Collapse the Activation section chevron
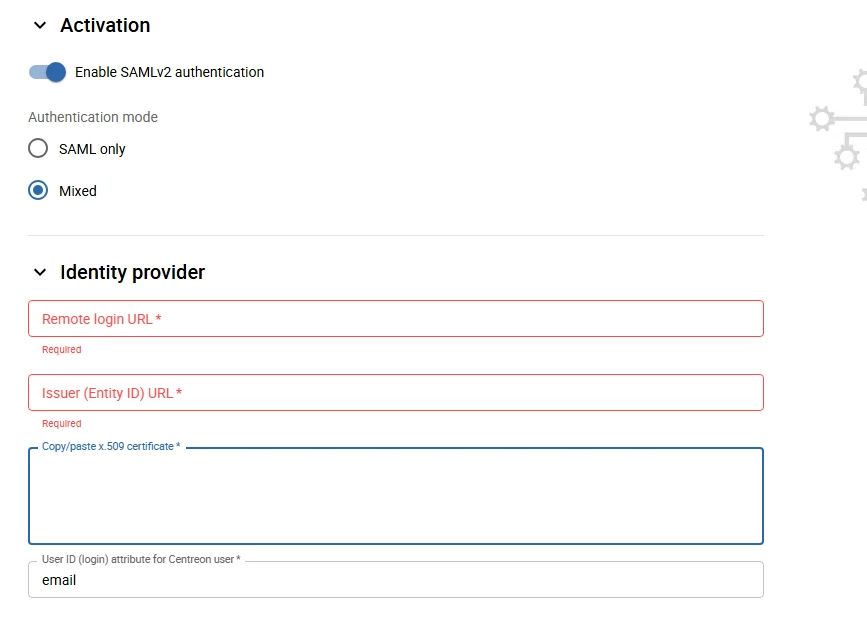Viewport: 867px width, 618px height. tap(40, 25)
